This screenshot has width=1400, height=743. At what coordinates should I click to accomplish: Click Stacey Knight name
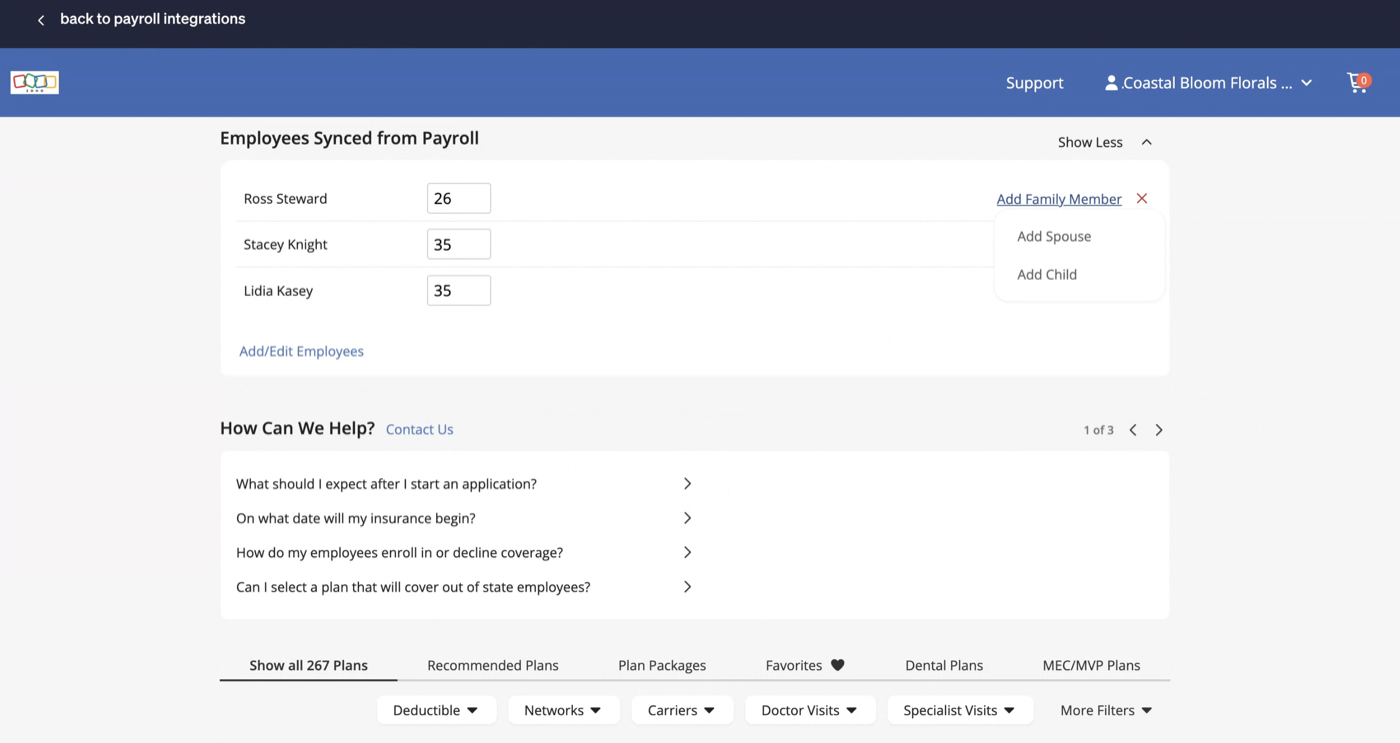[286, 244]
